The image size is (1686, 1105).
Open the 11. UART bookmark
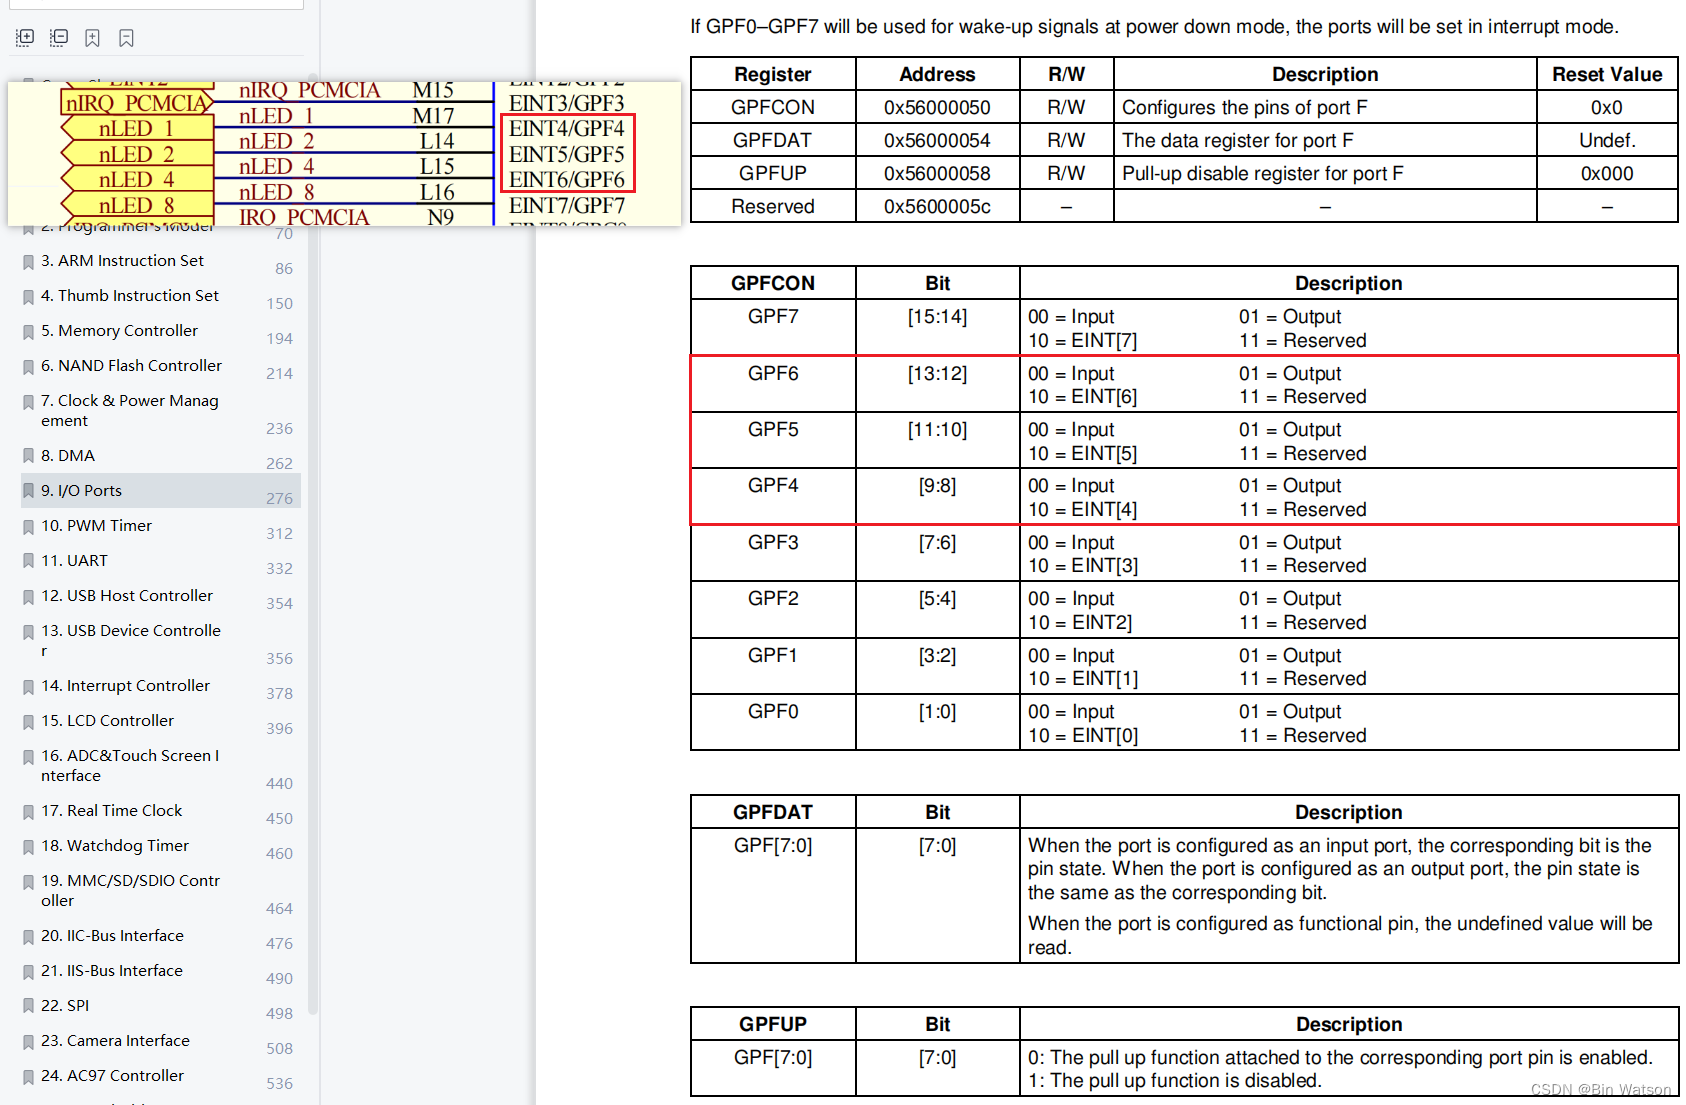(x=74, y=560)
